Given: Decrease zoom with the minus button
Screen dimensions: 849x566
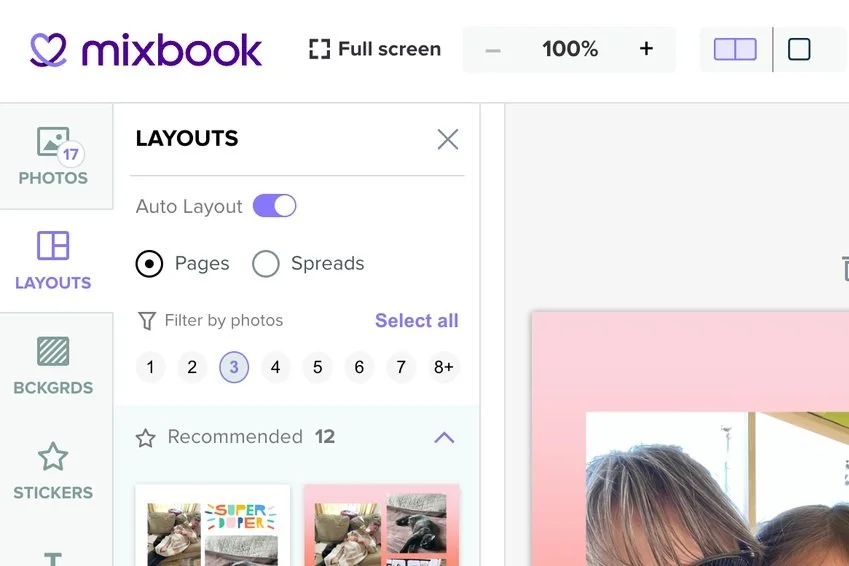Looking at the screenshot, I should coord(493,50).
